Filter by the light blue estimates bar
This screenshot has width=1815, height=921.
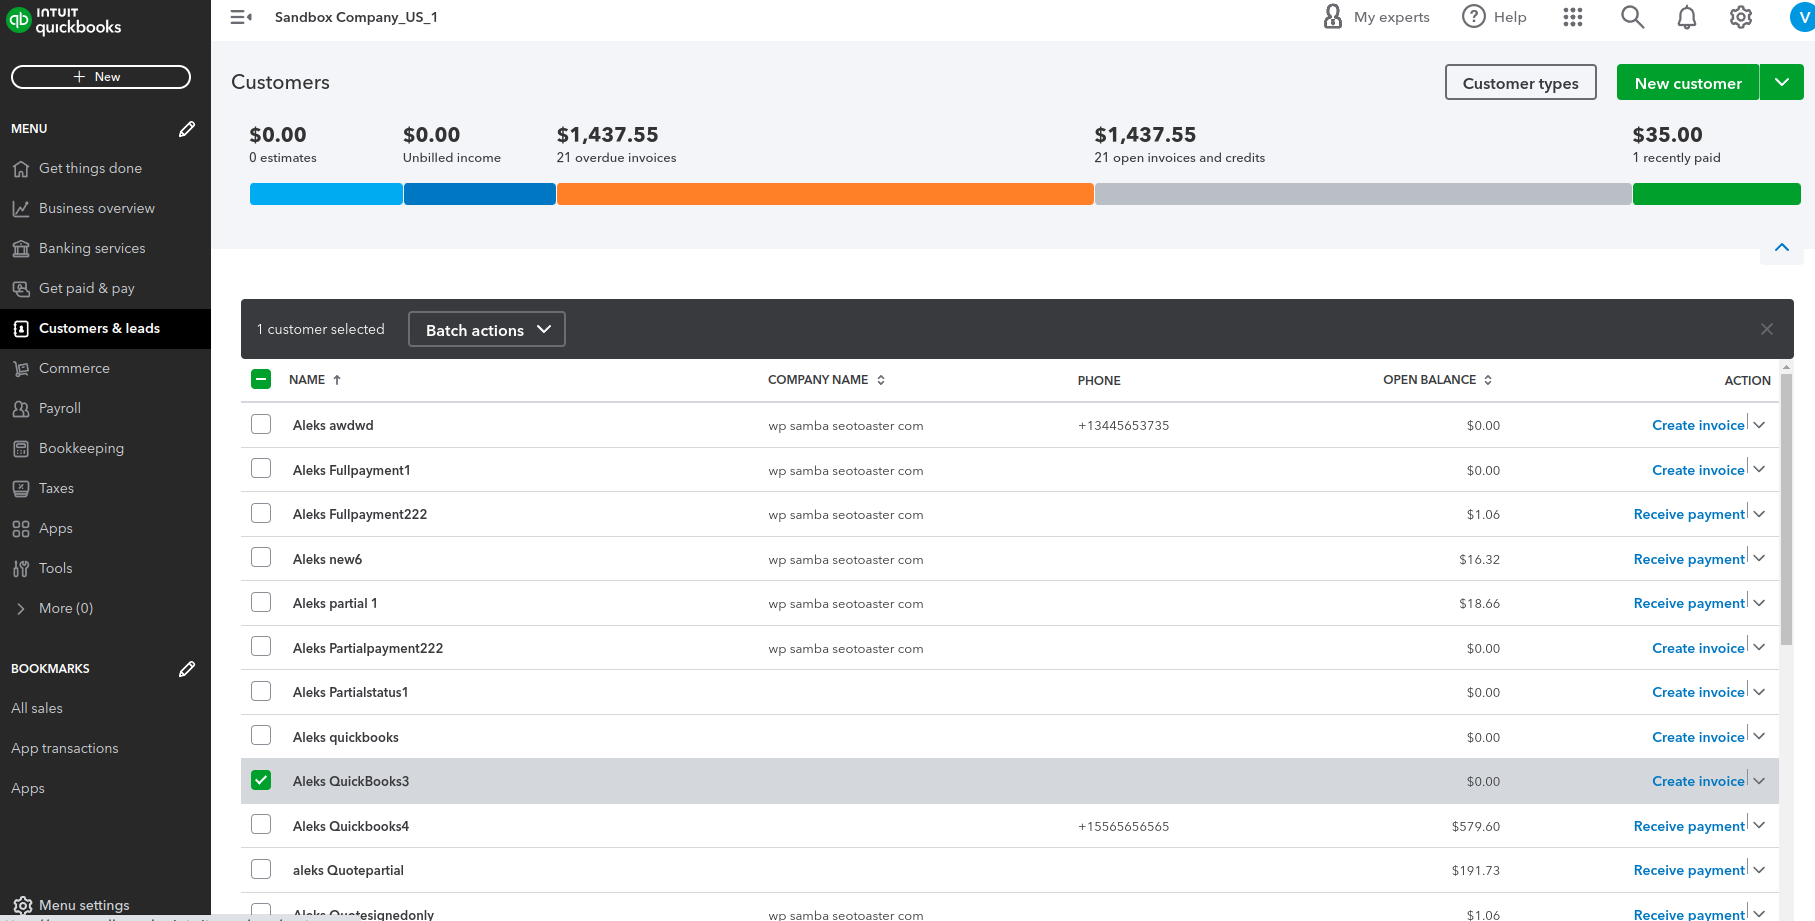tap(326, 194)
